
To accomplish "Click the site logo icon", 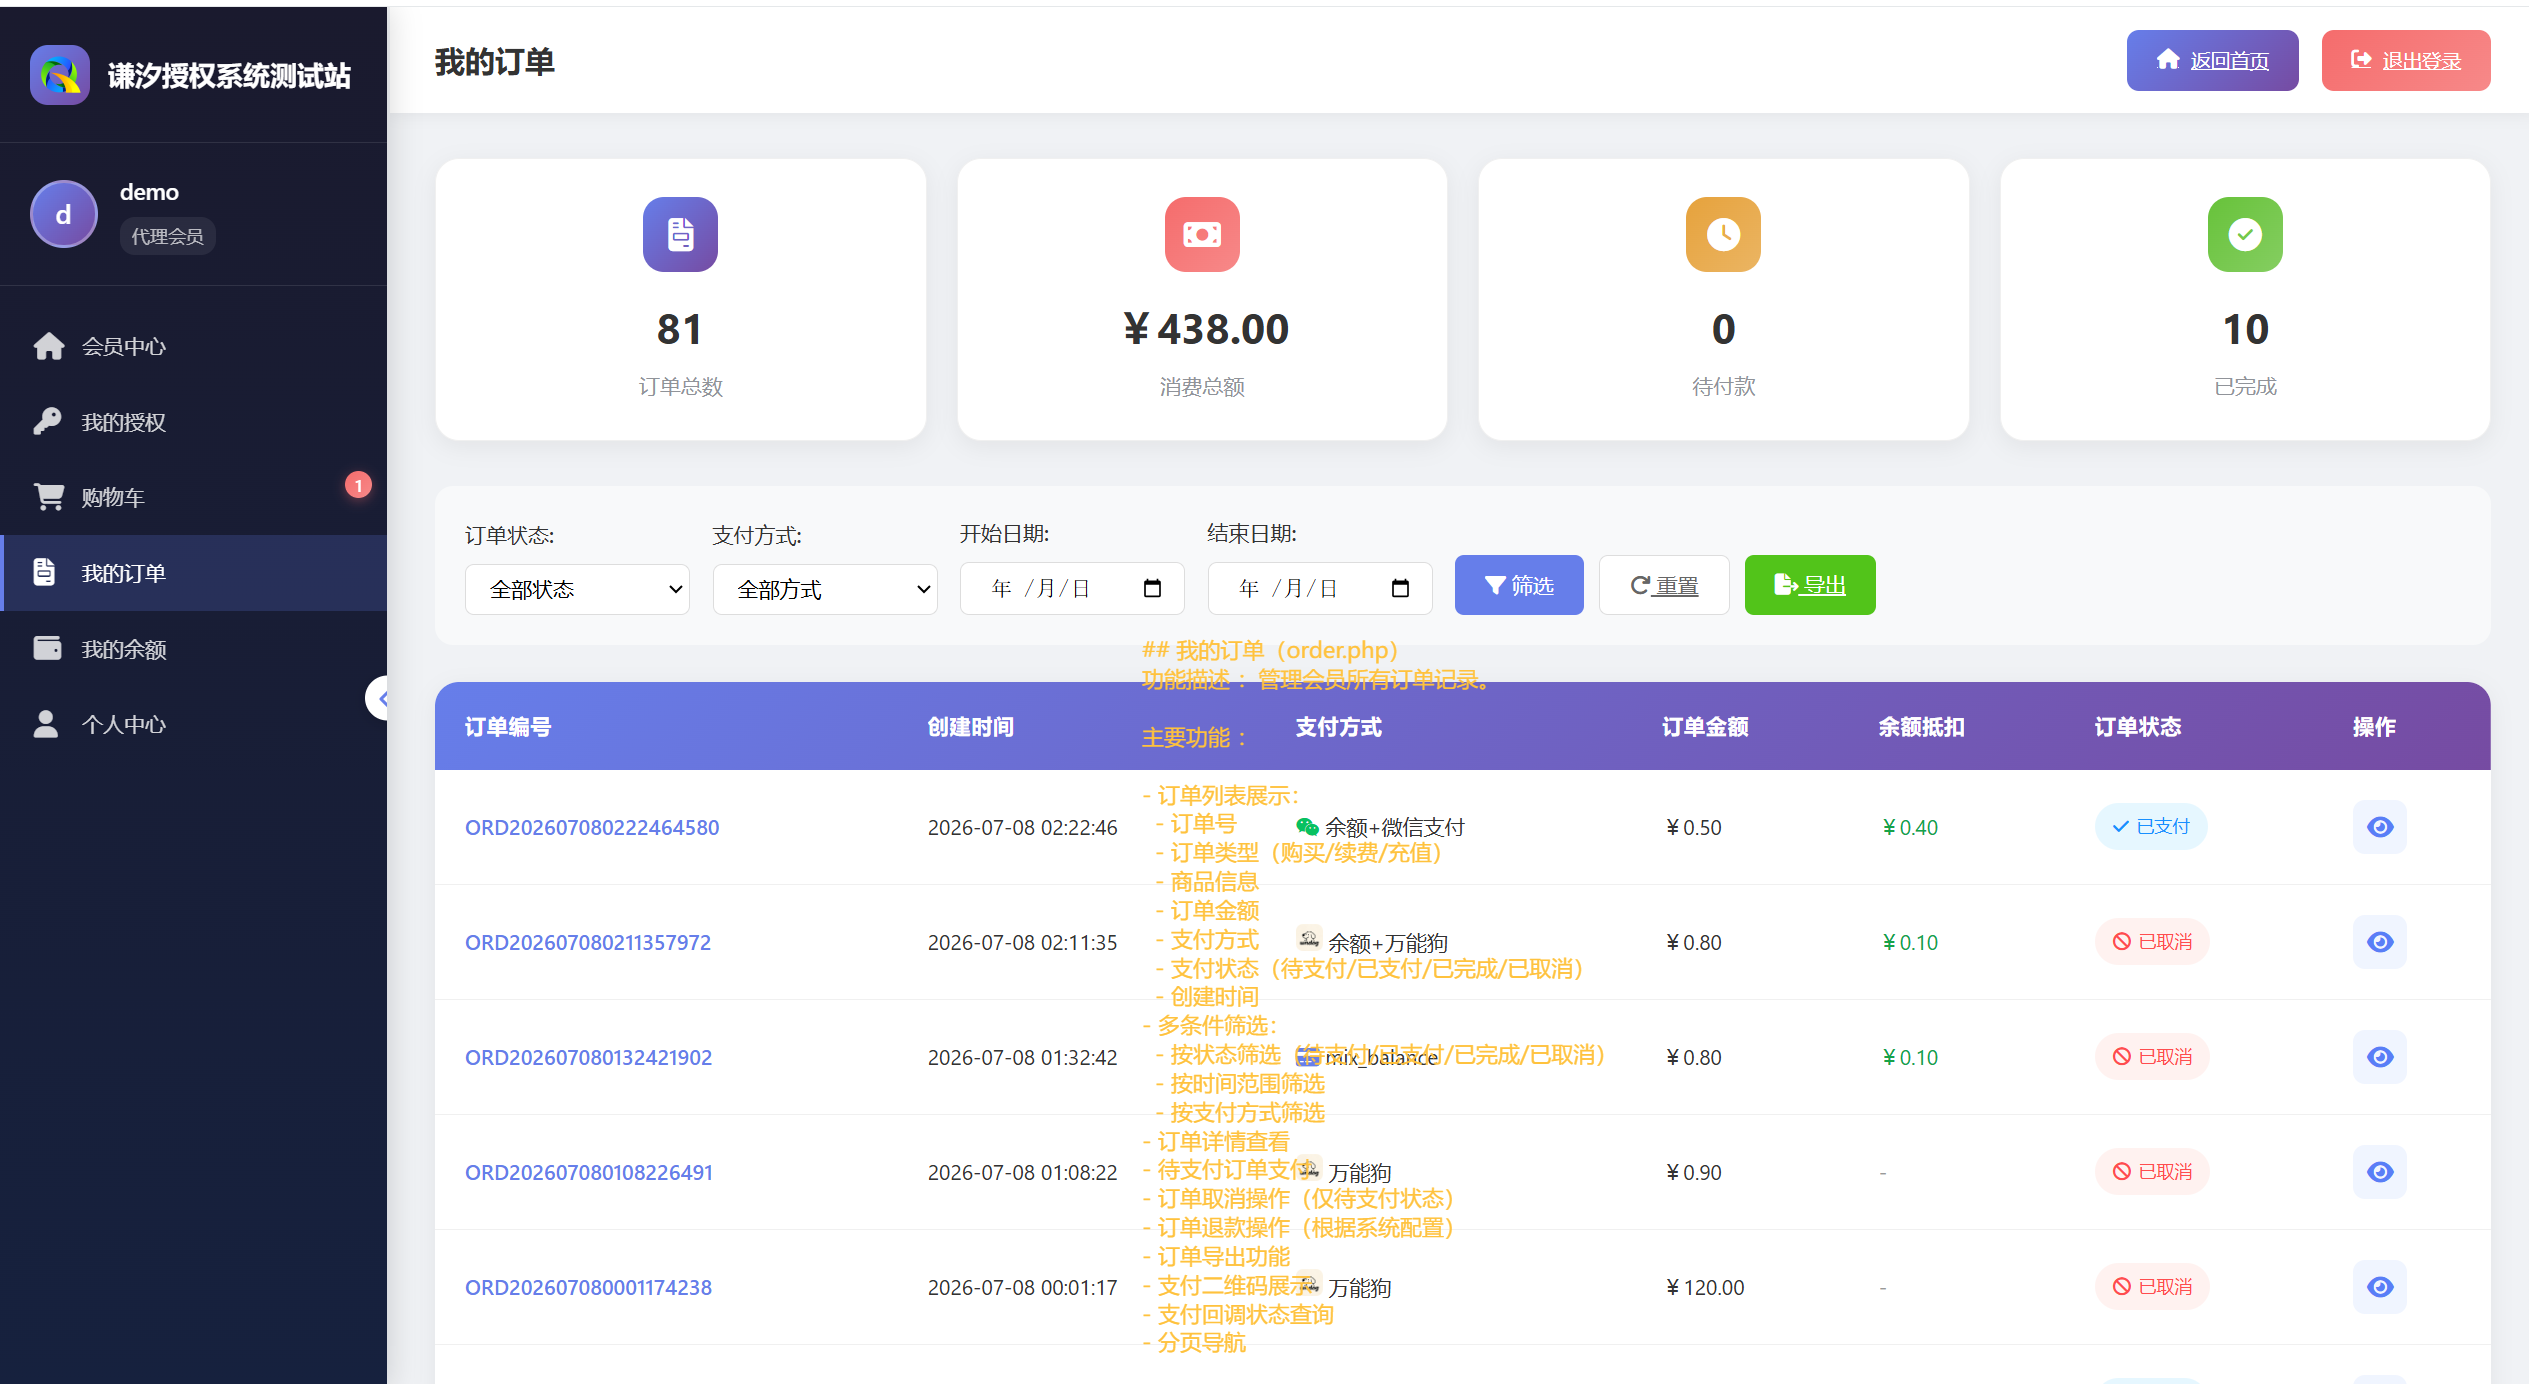I will pyautogui.click(x=60, y=75).
